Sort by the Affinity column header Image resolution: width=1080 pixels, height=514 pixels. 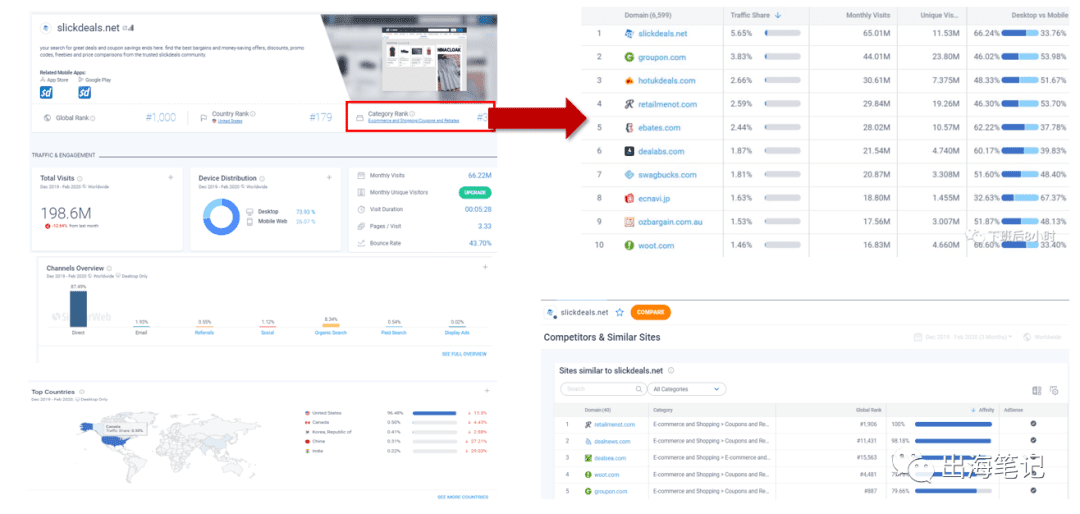click(x=983, y=409)
